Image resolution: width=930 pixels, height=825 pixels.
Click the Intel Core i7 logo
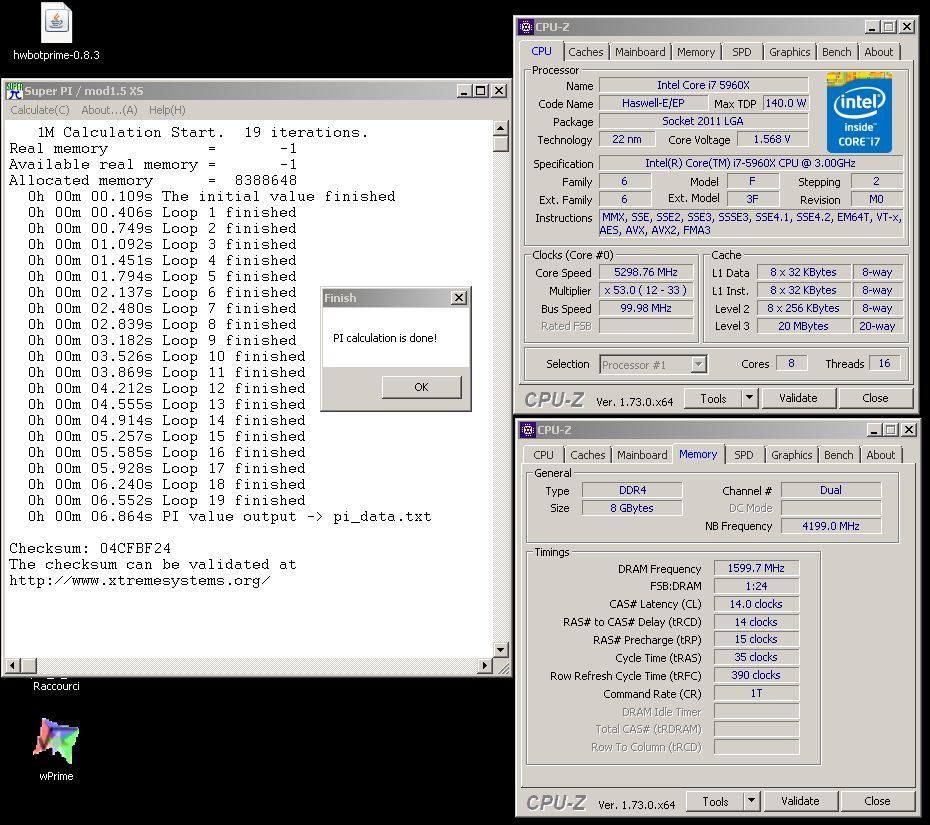[x=859, y=113]
